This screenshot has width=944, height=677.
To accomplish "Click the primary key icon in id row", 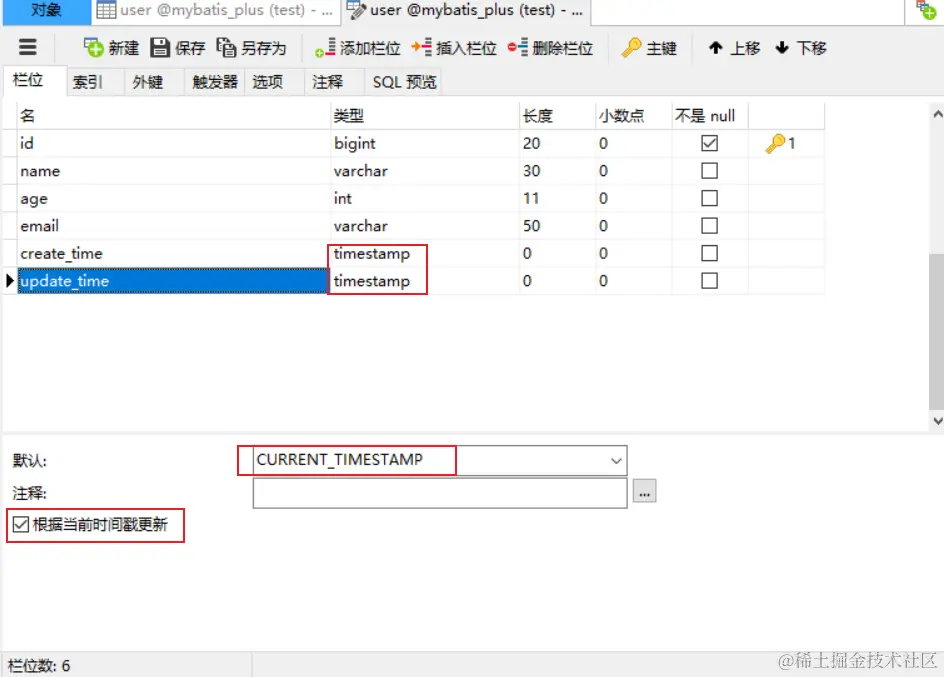I will click(775, 143).
